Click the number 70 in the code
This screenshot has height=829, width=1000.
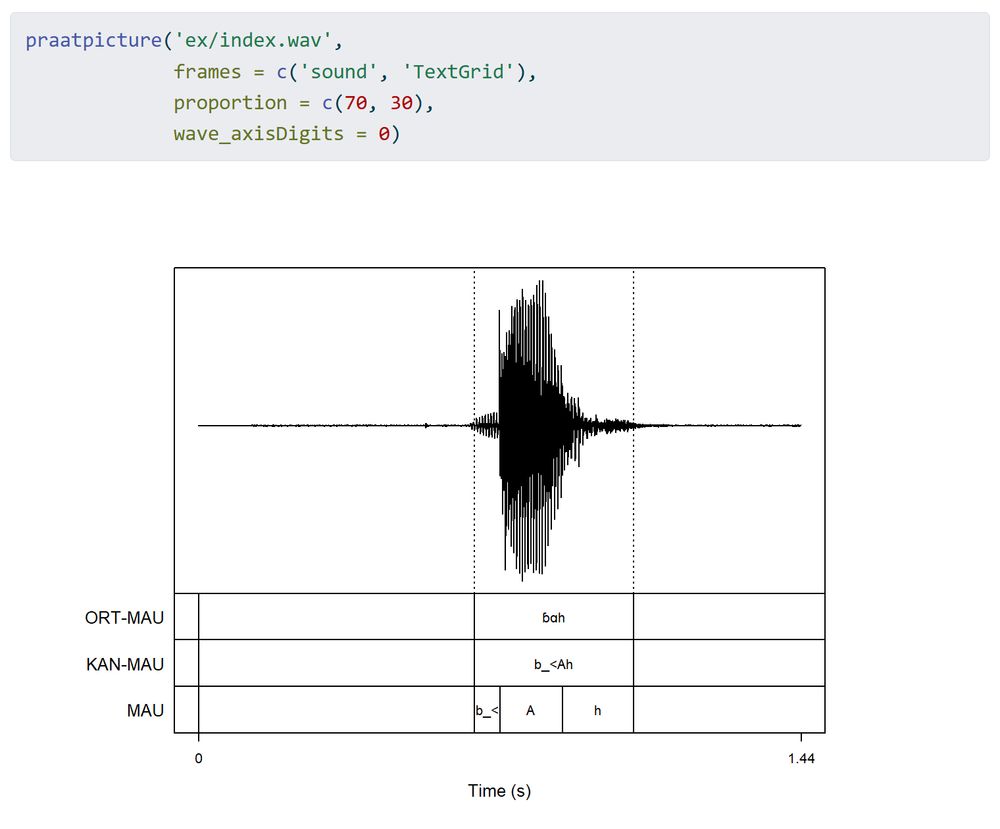356,103
